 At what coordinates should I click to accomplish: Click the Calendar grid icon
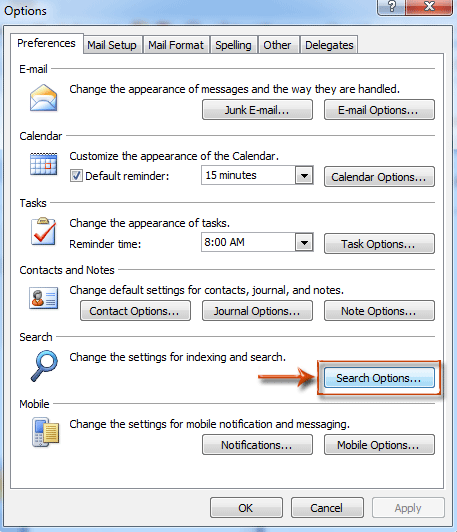click(x=43, y=164)
